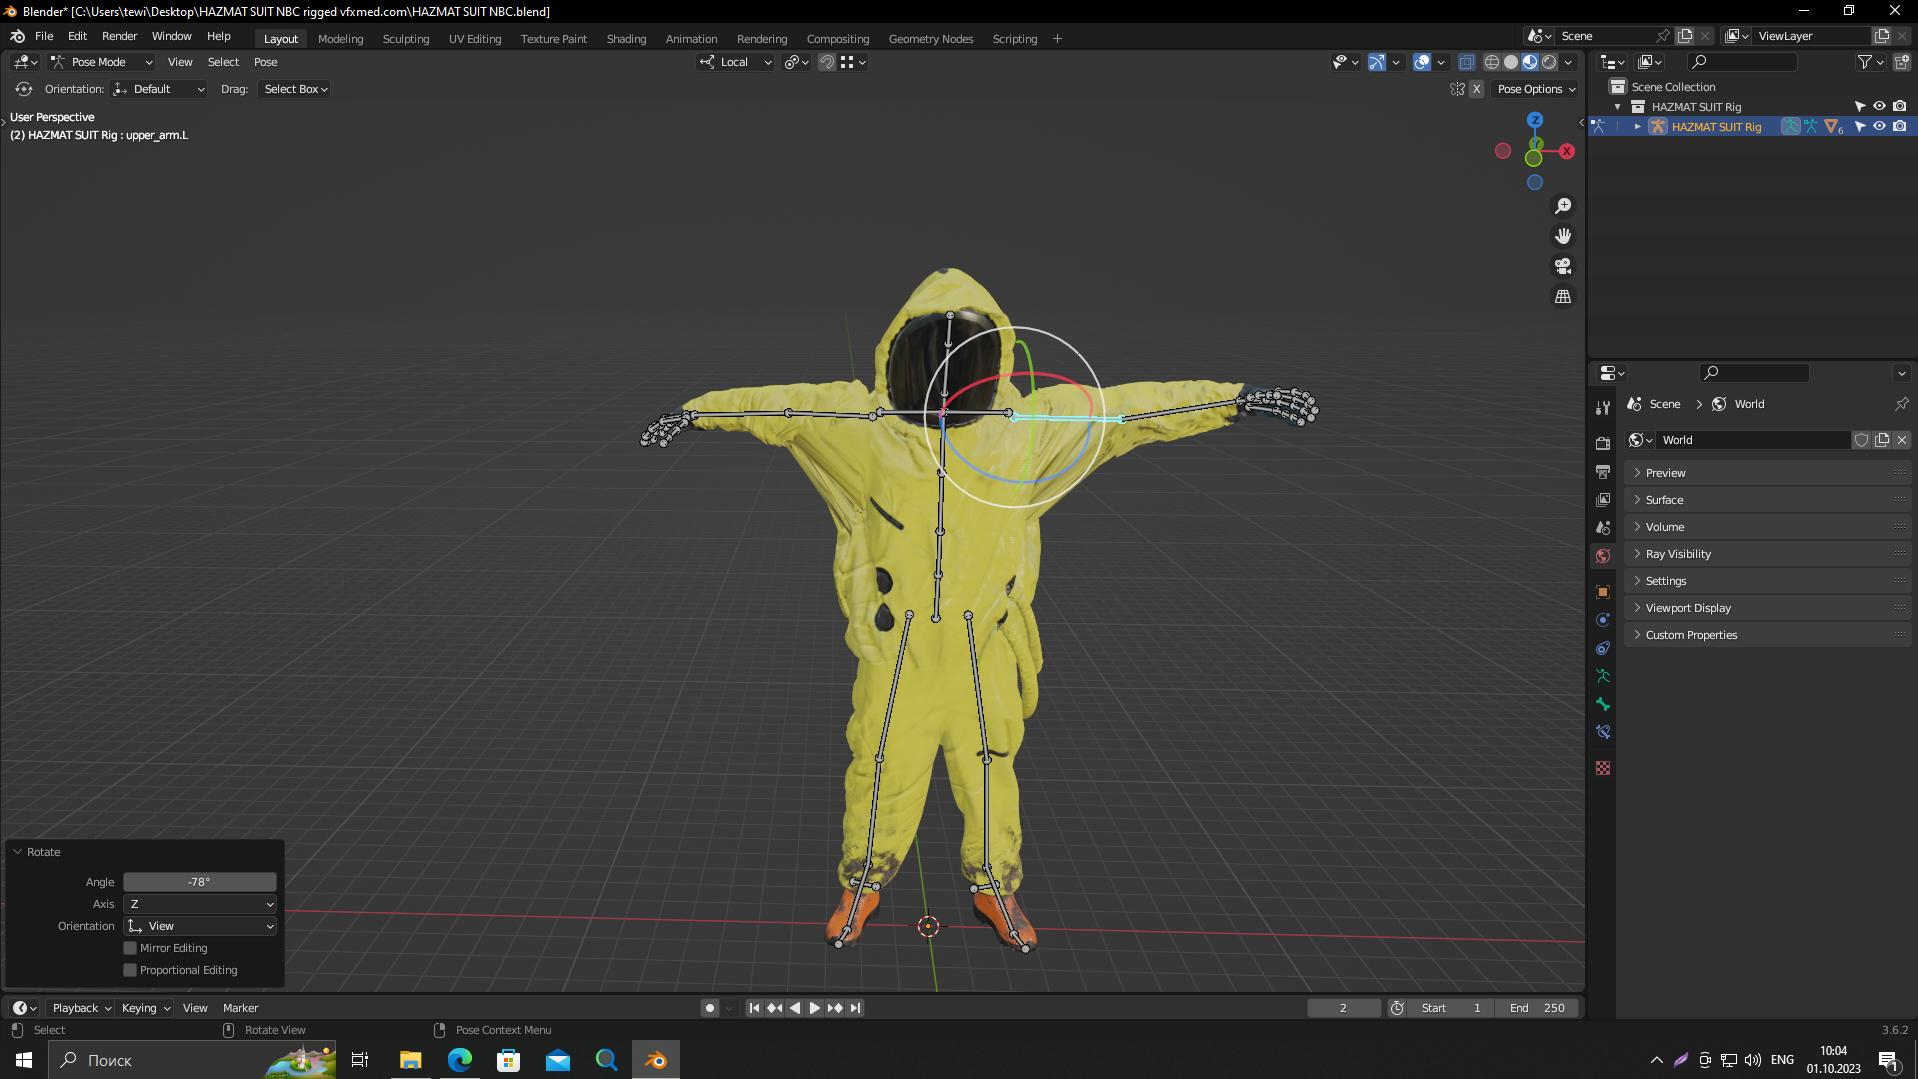
Task: Toggle X-ray display
Action: coord(1467,62)
